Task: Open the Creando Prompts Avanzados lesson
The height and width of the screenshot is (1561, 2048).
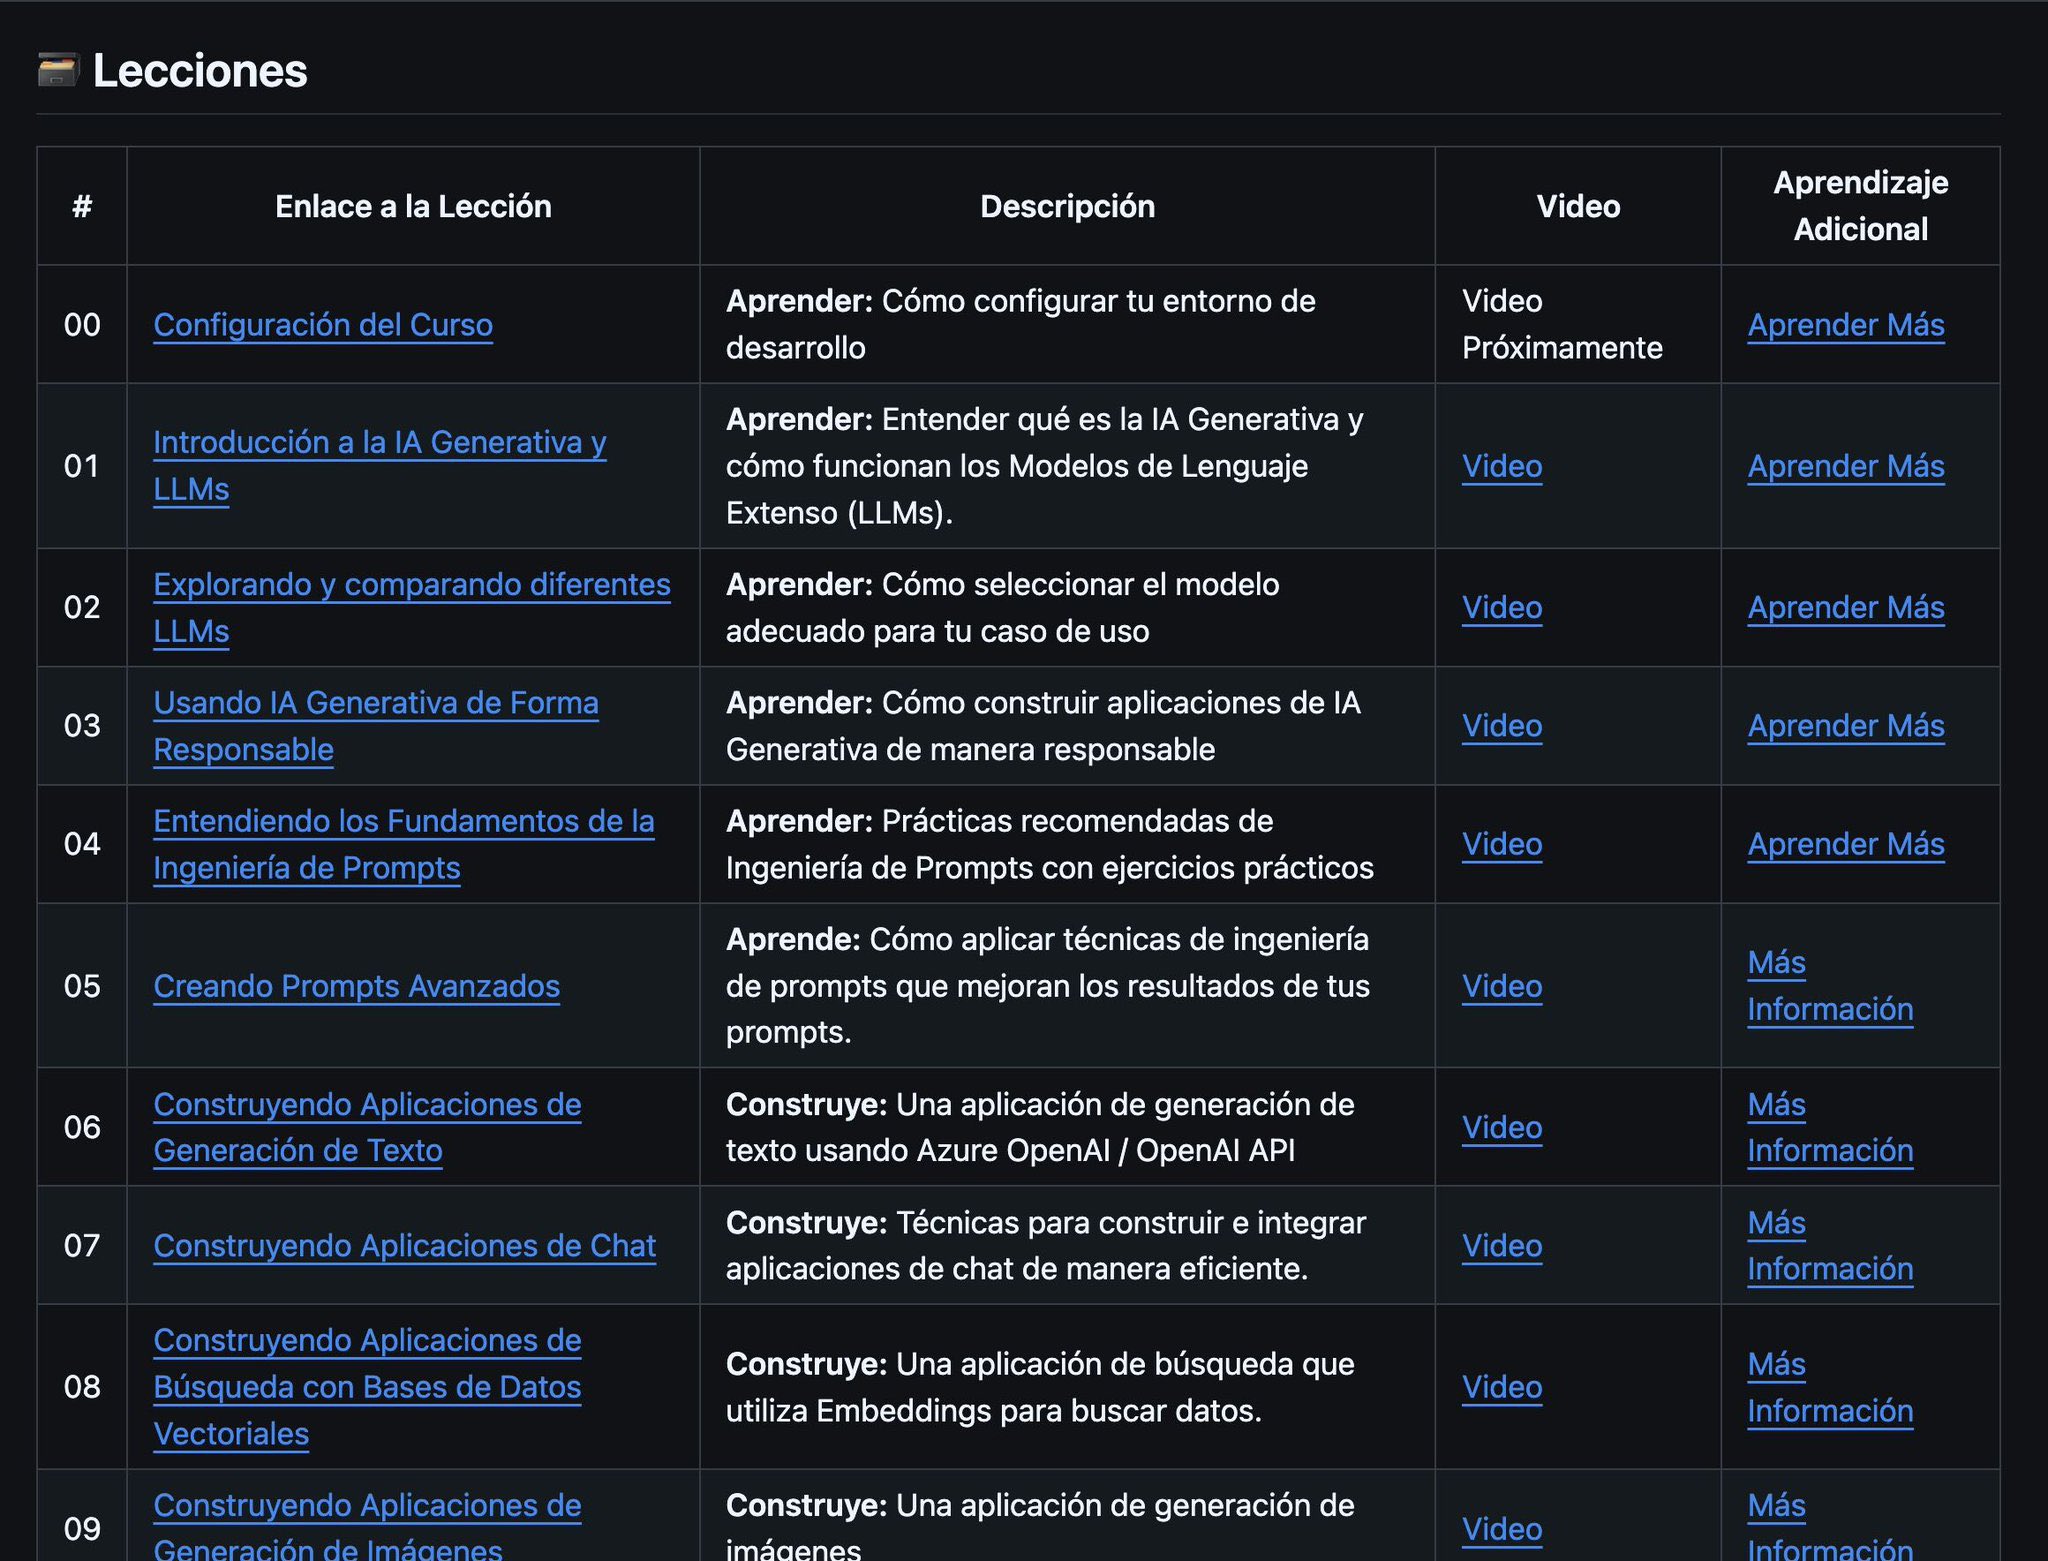Action: tap(357, 986)
